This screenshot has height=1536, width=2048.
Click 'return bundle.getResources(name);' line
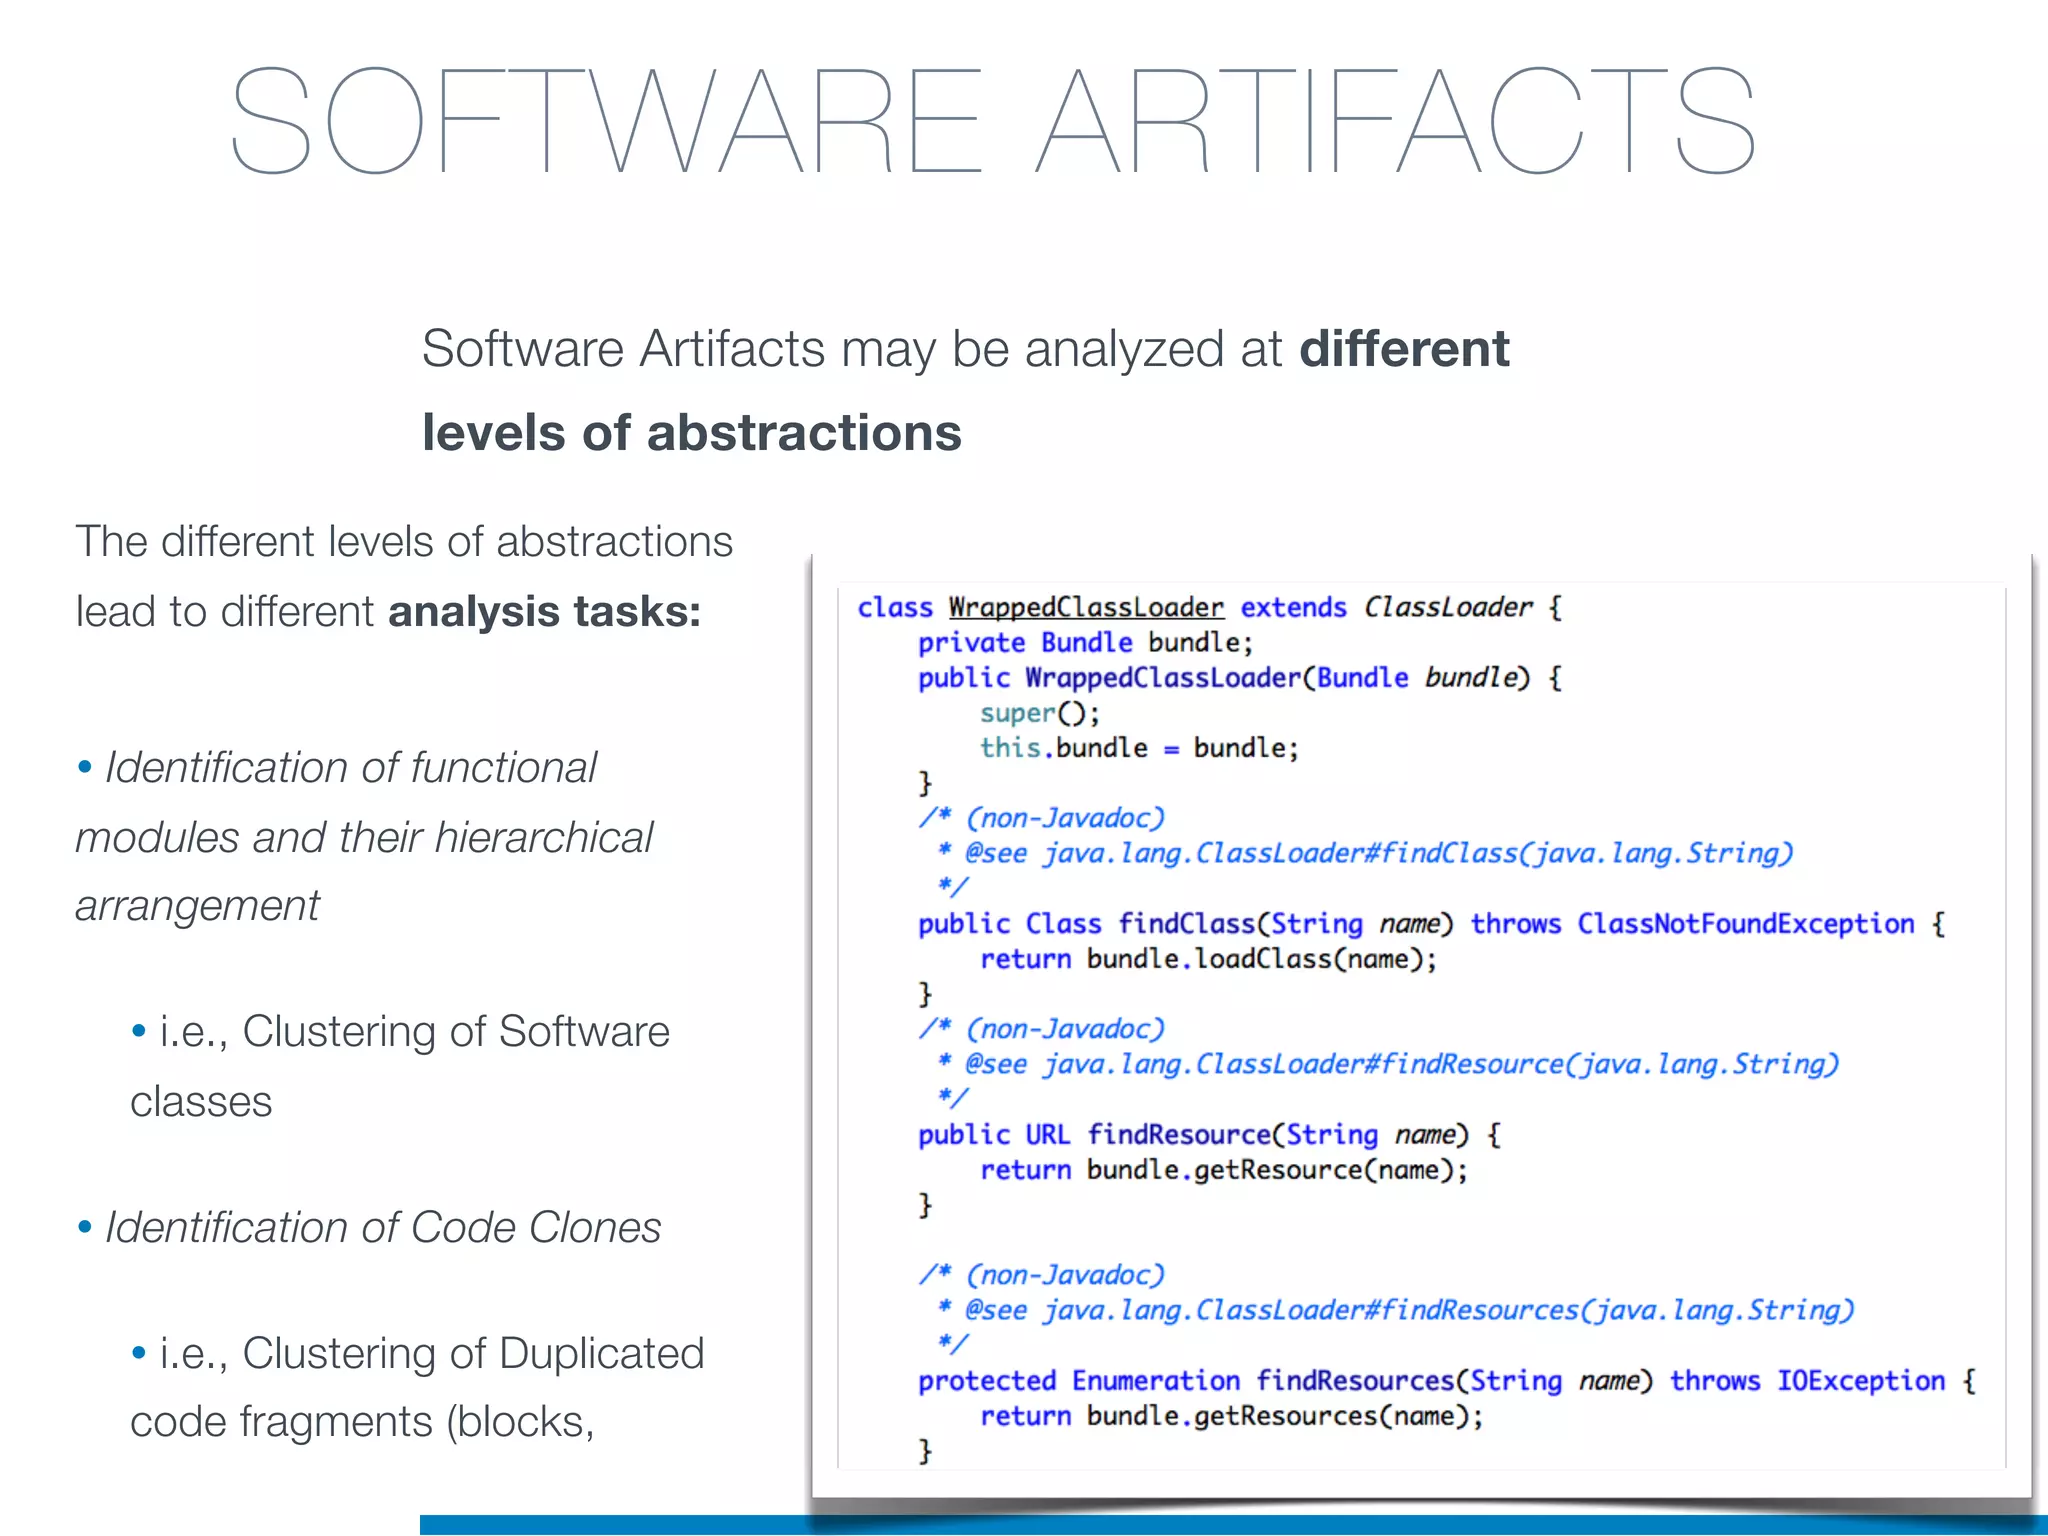click(x=1231, y=1416)
